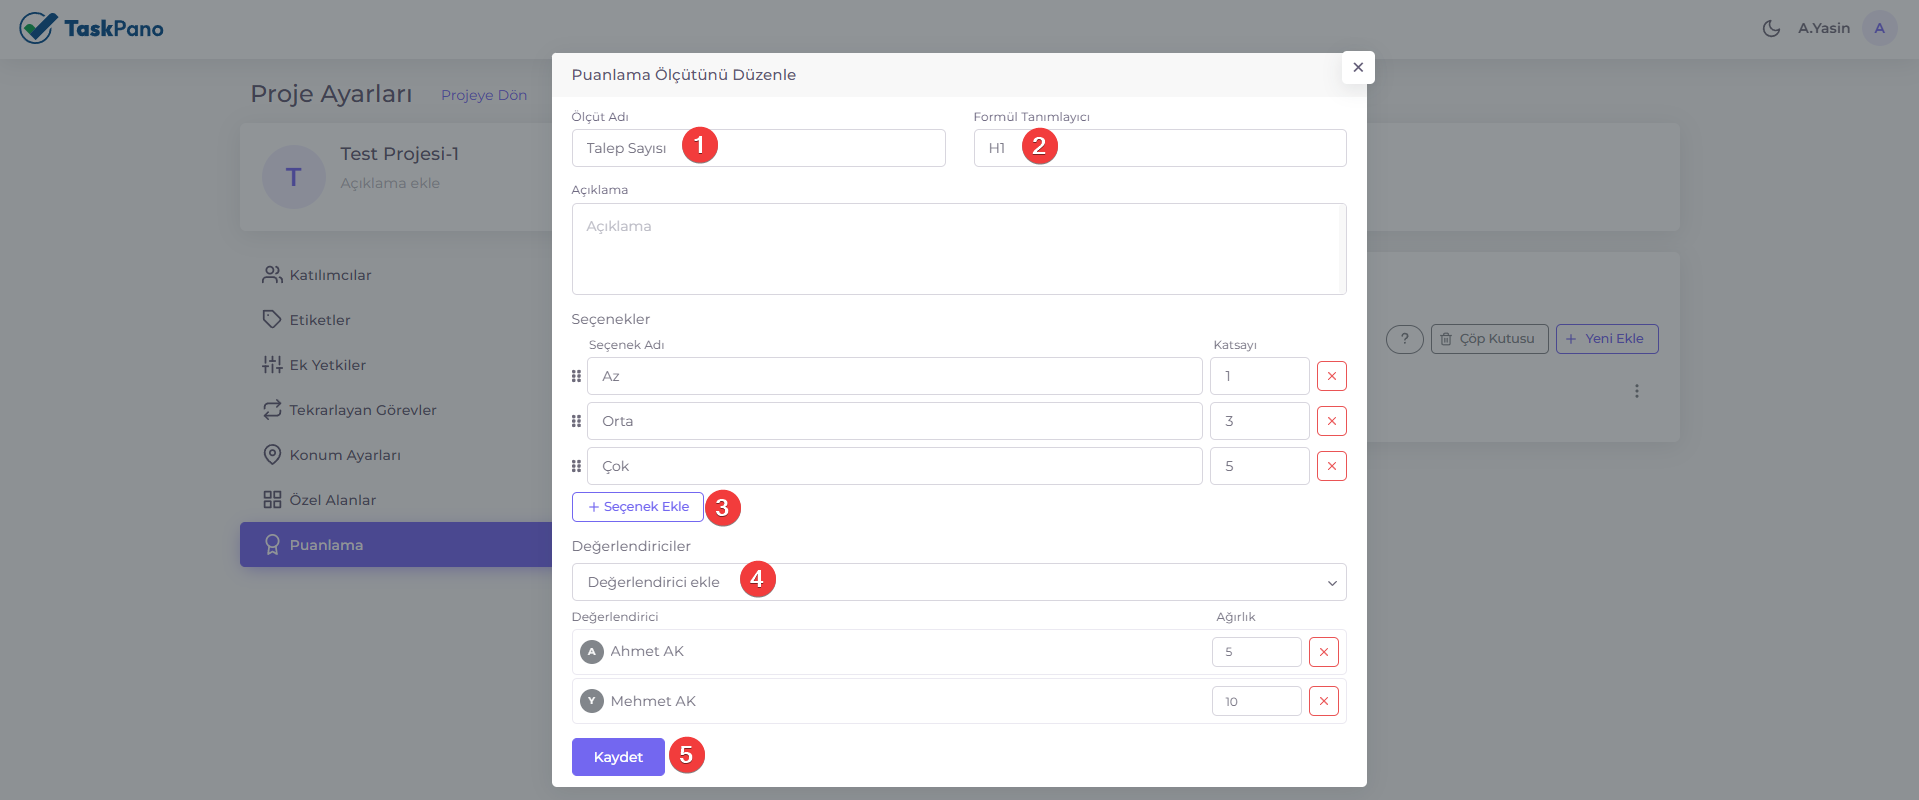The width and height of the screenshot is (1919, 800).
Task: Open the Katılımcılar settings section
Action: [x=330, y=275]
